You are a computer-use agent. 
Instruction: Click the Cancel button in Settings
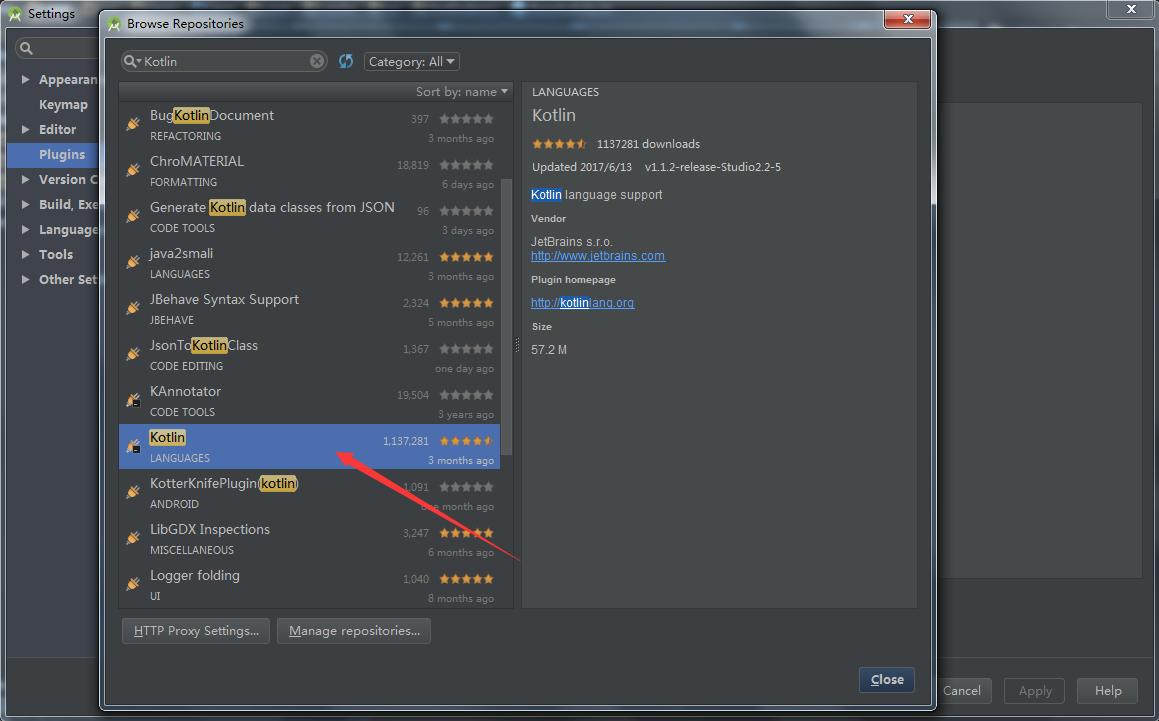[962, 691]
